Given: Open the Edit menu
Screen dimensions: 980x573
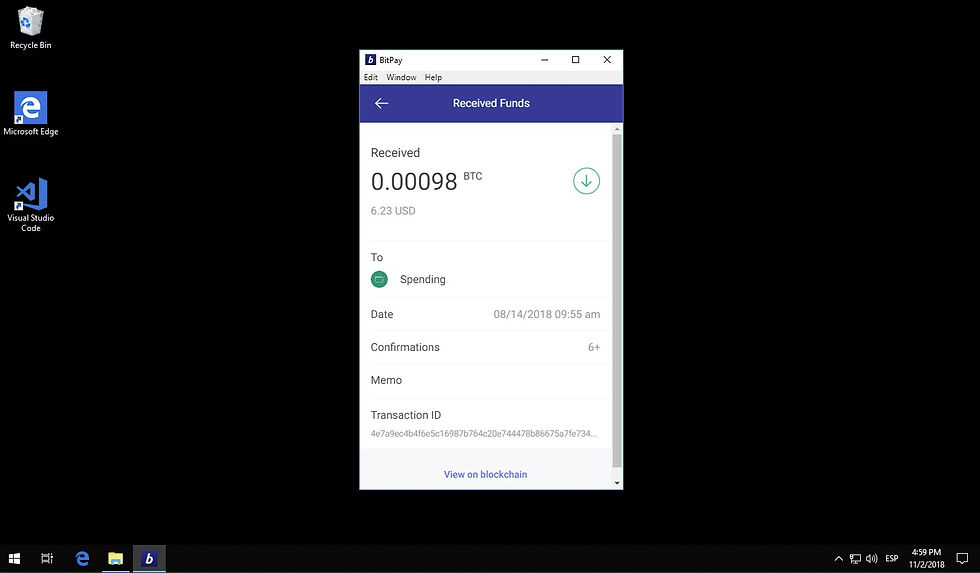Looking at the screenshot, I should tap(371, 77).
